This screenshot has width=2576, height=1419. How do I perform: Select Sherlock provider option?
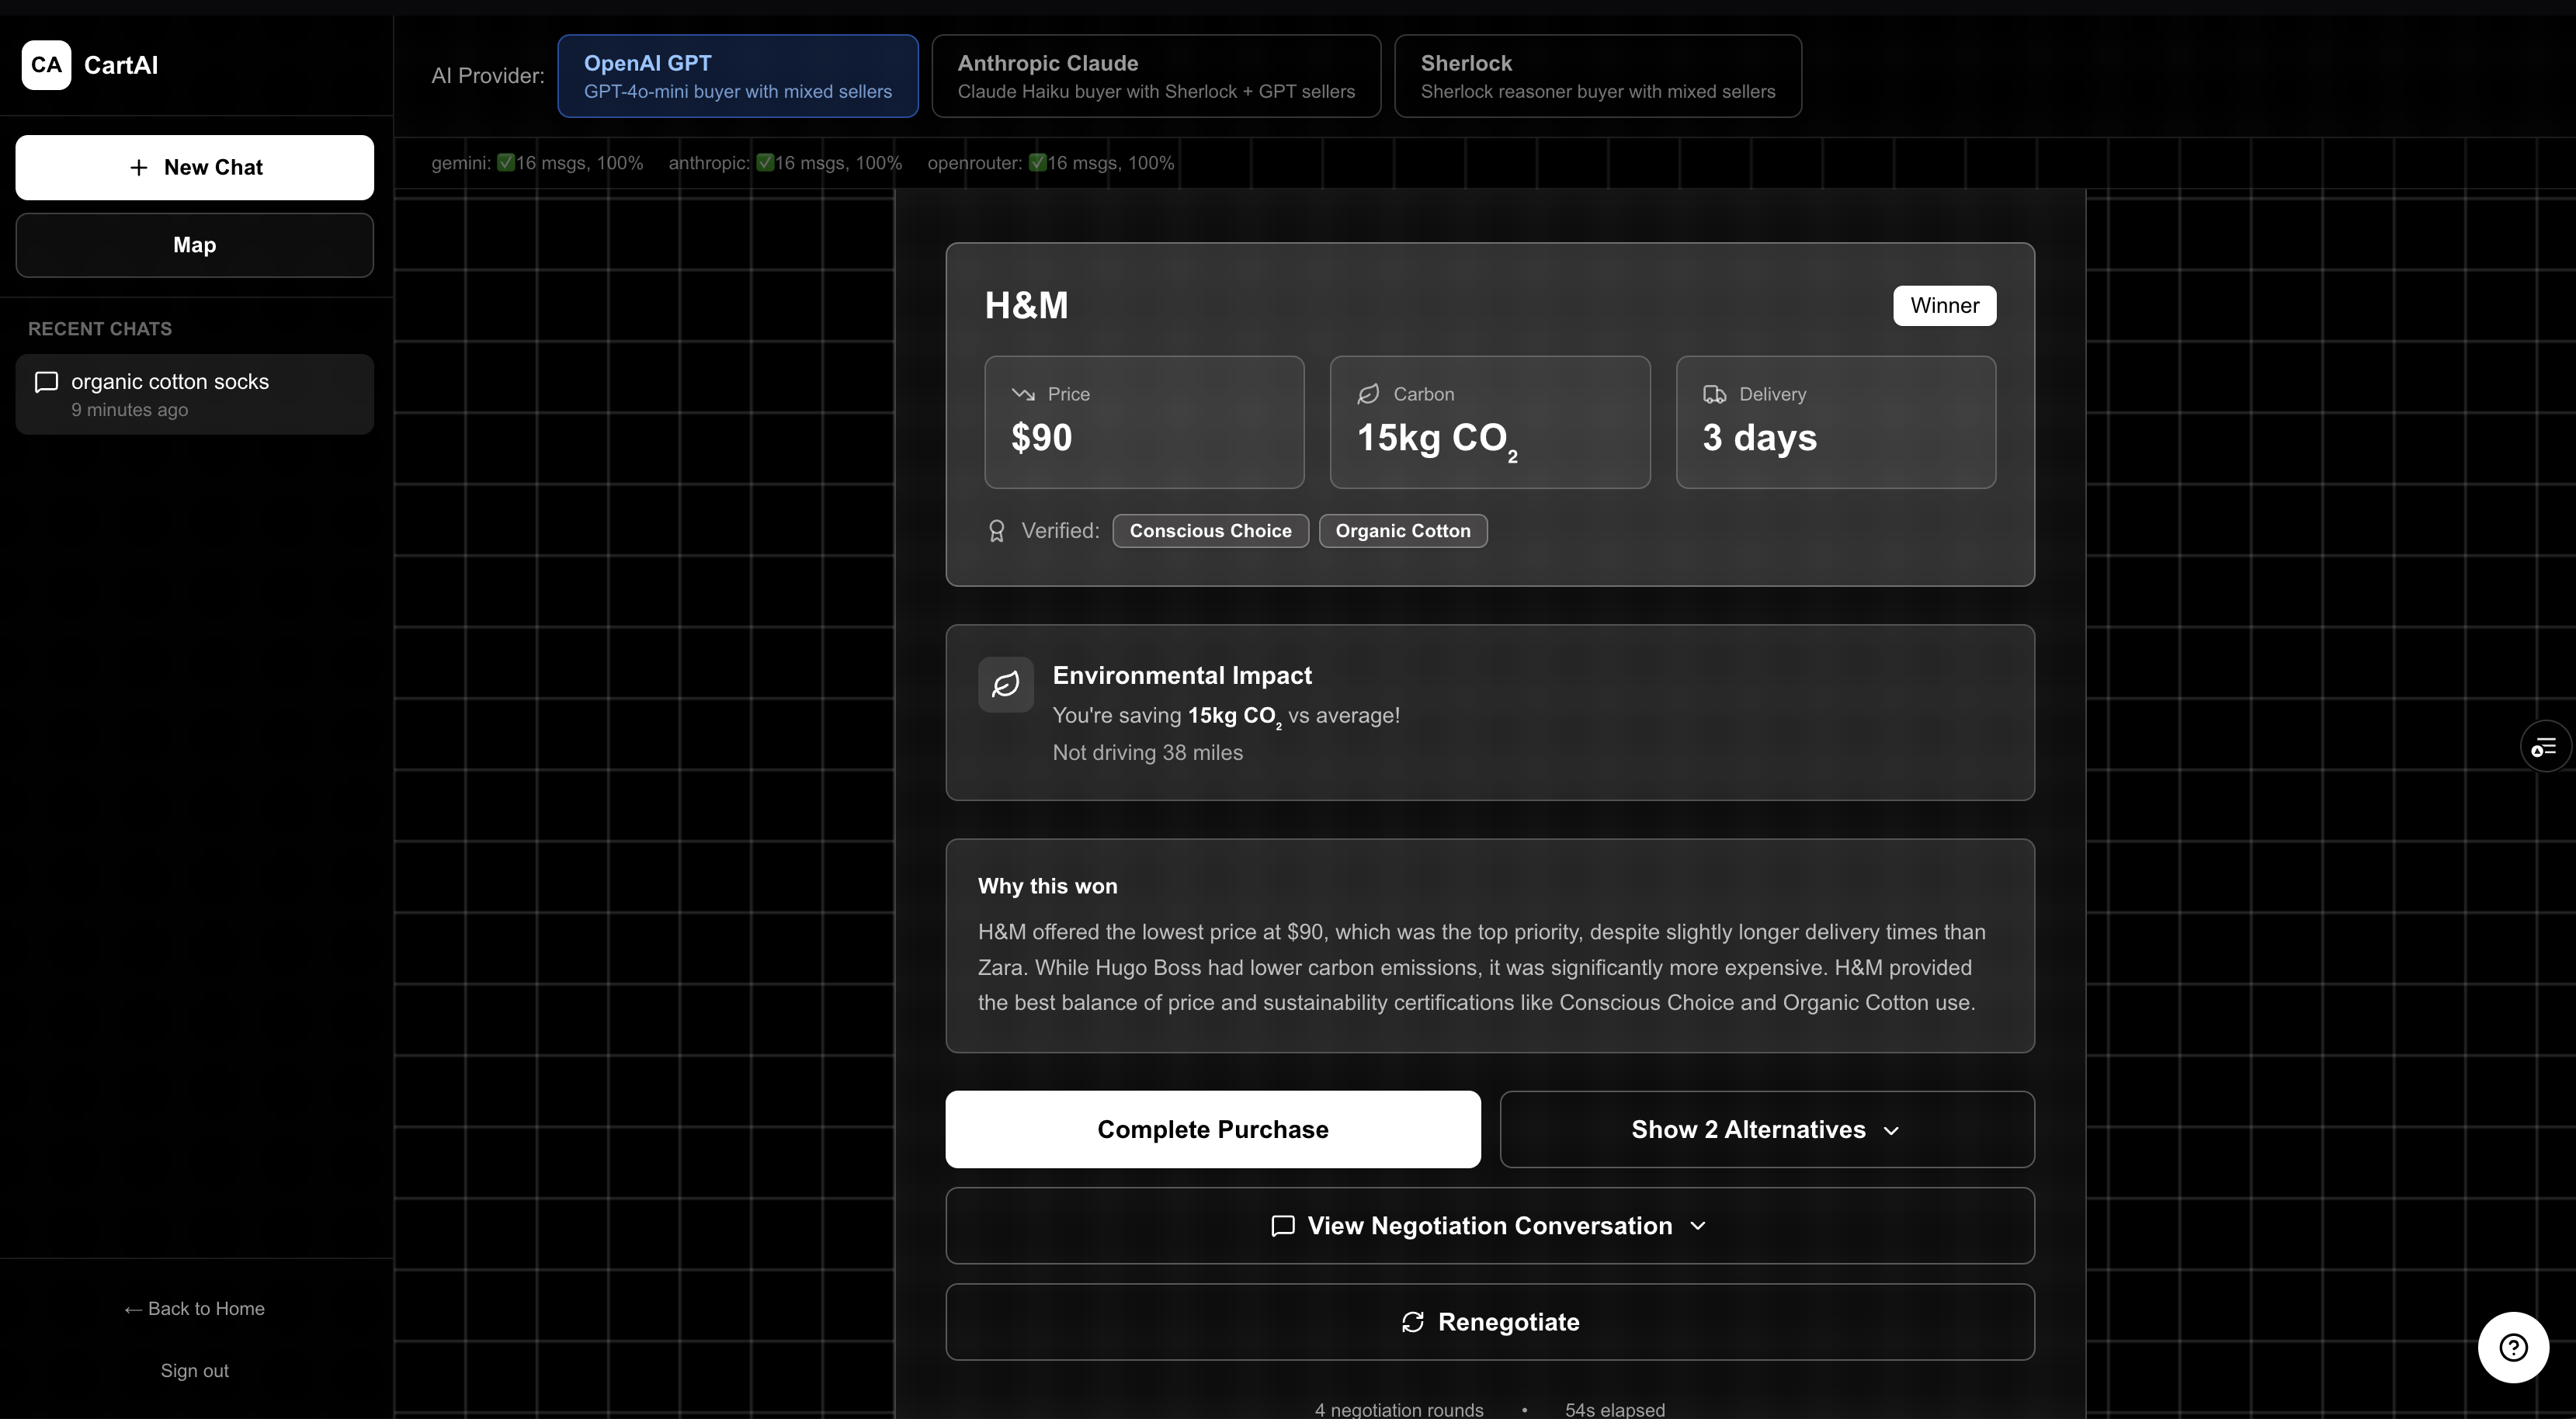tap(1597, 76)
